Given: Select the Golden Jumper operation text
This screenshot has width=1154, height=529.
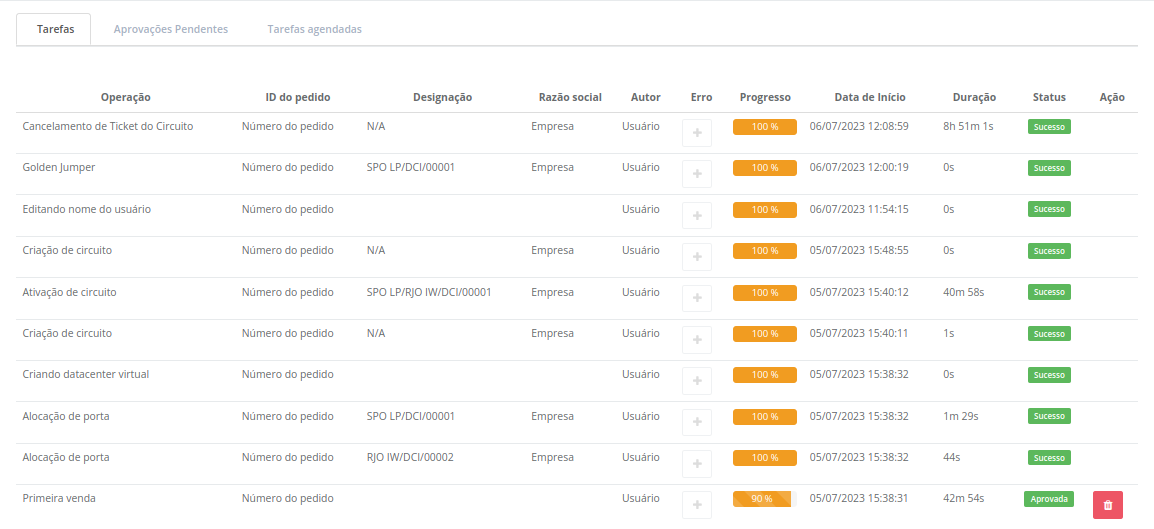Looking at the screenshot, I should pos(59,168).
